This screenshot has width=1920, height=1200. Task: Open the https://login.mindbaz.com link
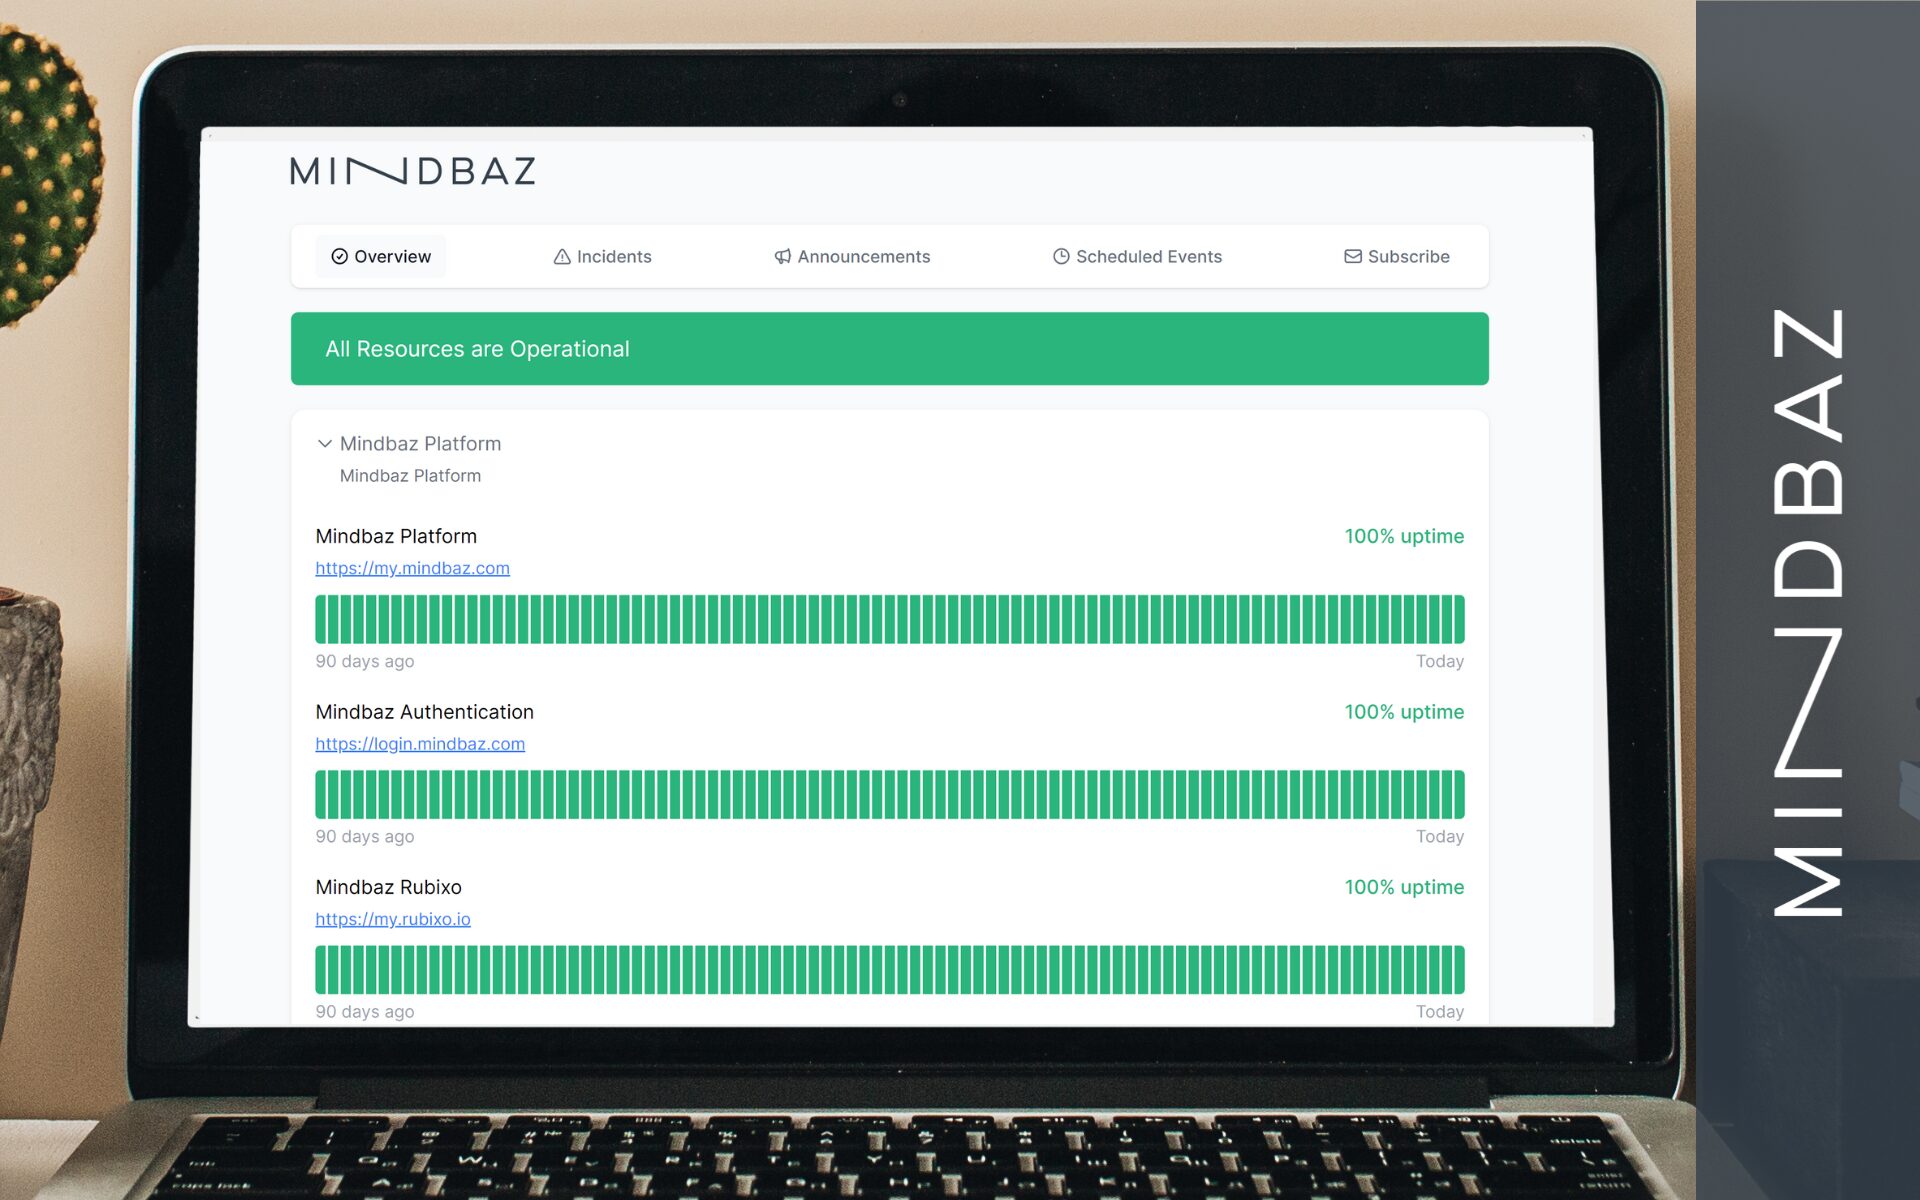click(420, 744)
